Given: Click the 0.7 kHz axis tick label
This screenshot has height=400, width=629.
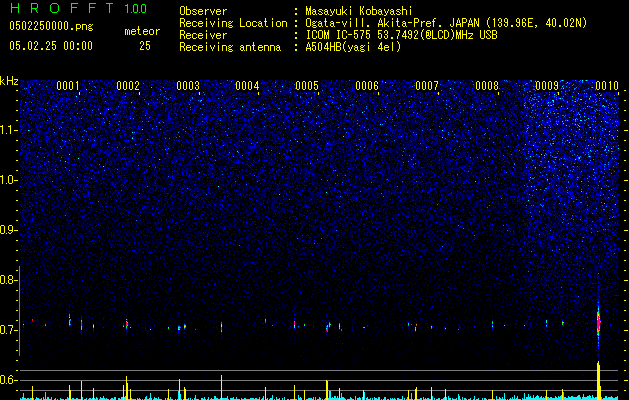Looking at the screenshot, I should point(9,330).
